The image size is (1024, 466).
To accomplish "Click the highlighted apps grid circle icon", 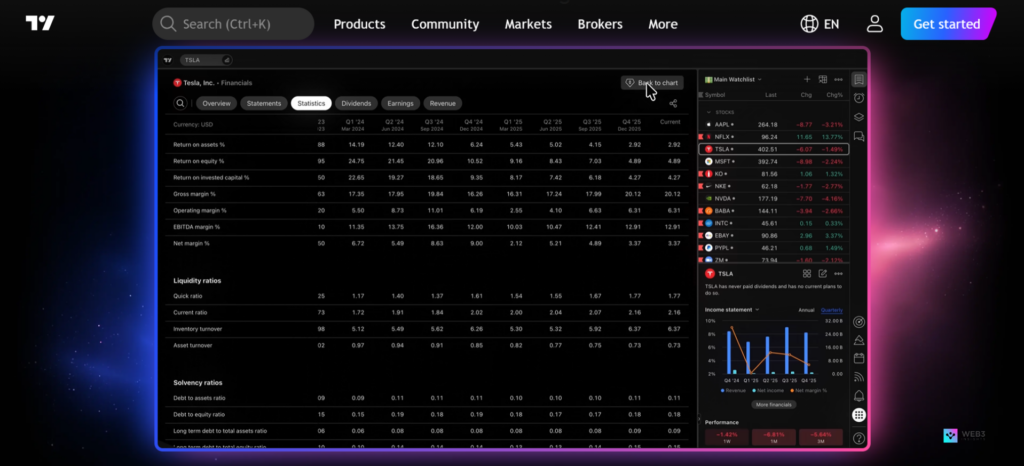I will (x=859, y=414).
